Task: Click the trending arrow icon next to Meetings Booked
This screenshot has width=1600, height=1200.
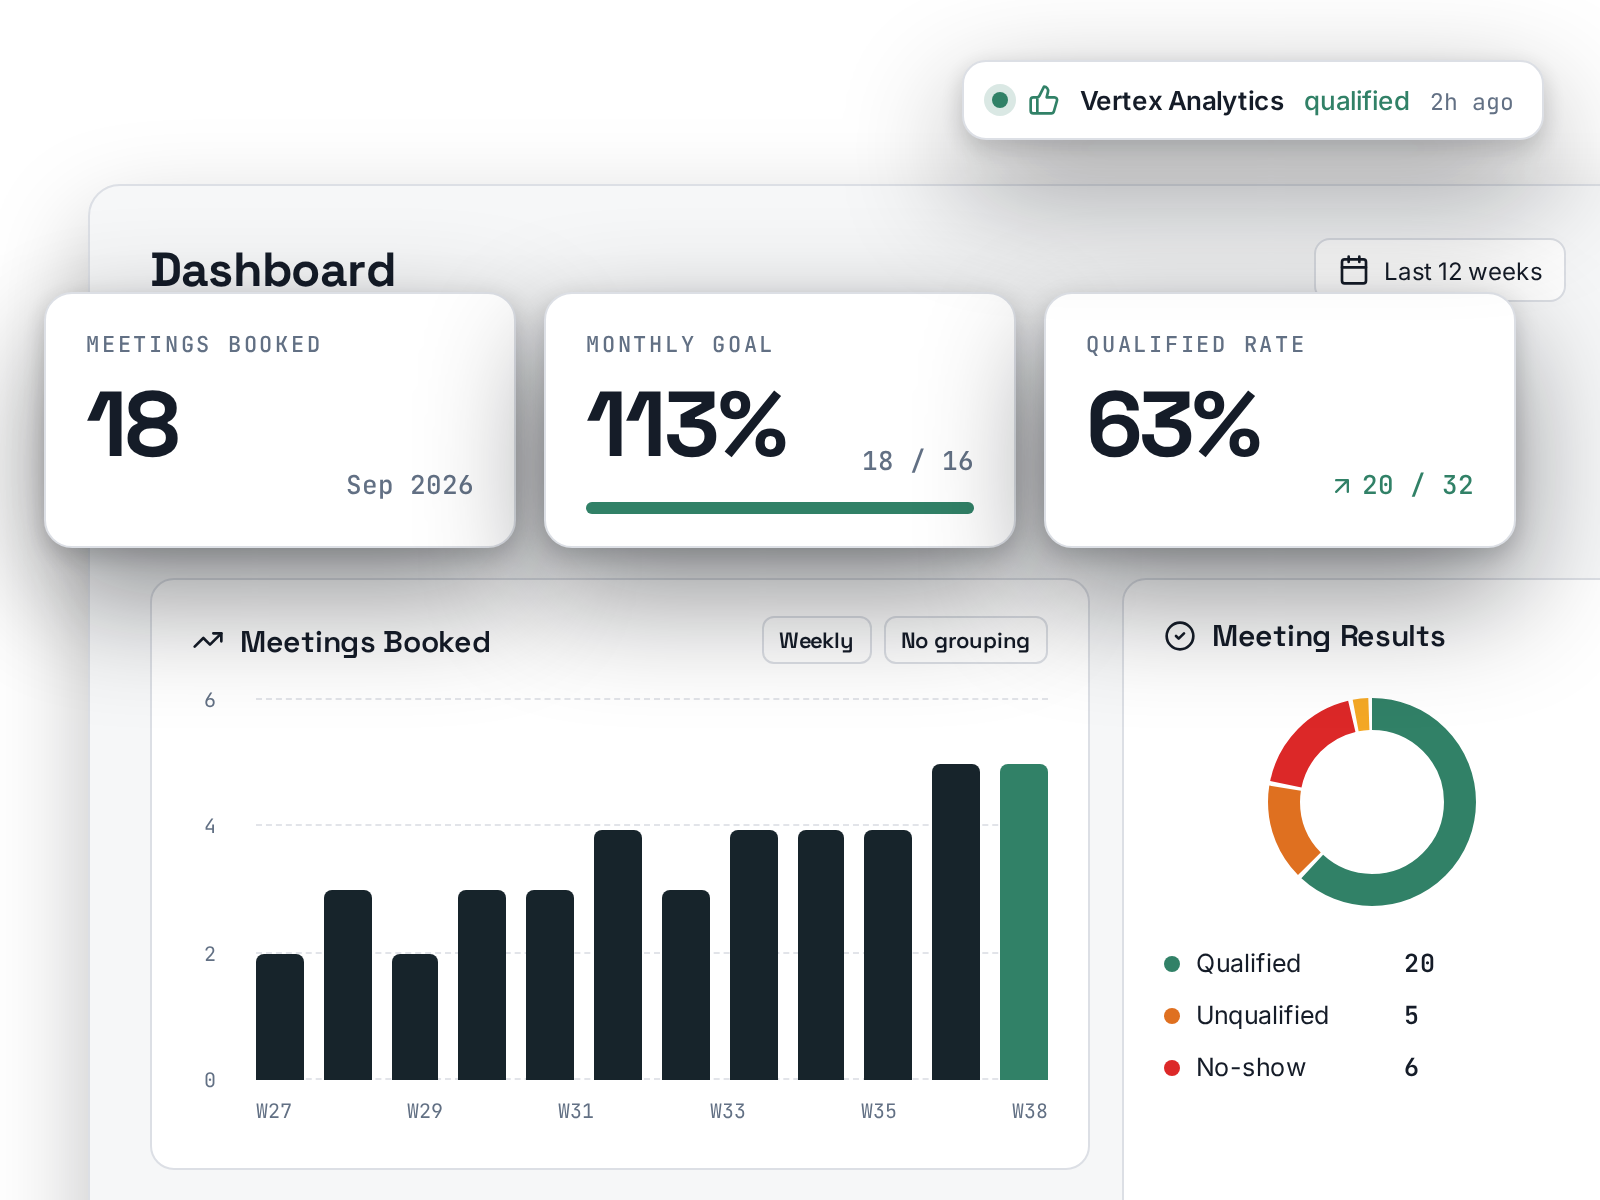Action: [208, 641]
